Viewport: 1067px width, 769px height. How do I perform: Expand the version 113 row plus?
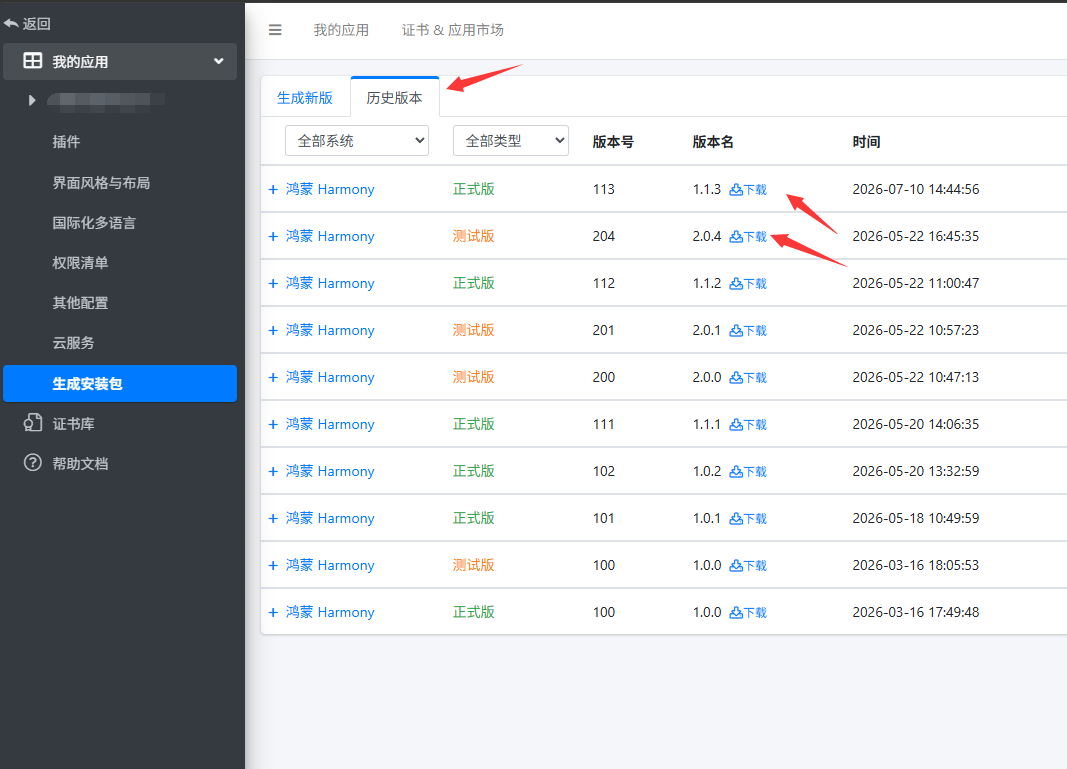[273, 189]
